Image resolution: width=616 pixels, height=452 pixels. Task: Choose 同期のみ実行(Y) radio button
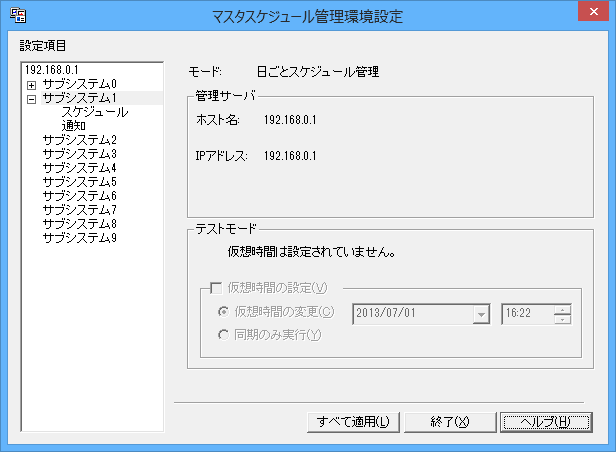[223, 335]
